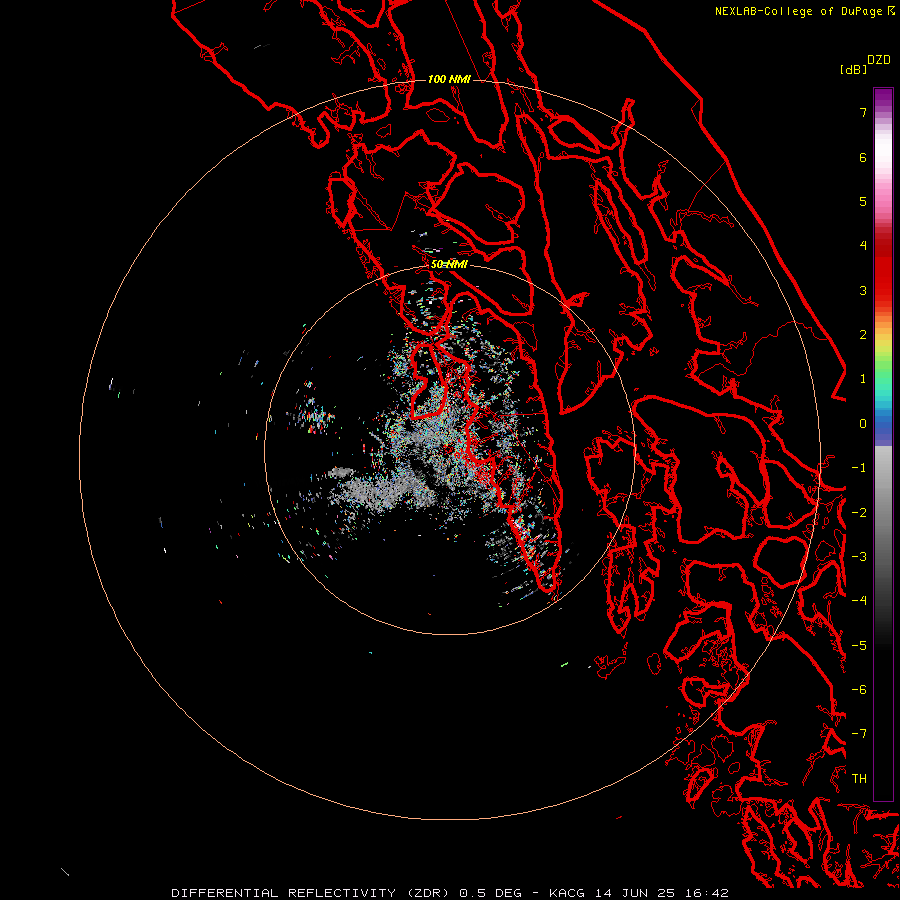The height and width of the screenshot is (900, 900).
Task: Click the 100 NMI range ring label
Action: (x=449, y=79)
